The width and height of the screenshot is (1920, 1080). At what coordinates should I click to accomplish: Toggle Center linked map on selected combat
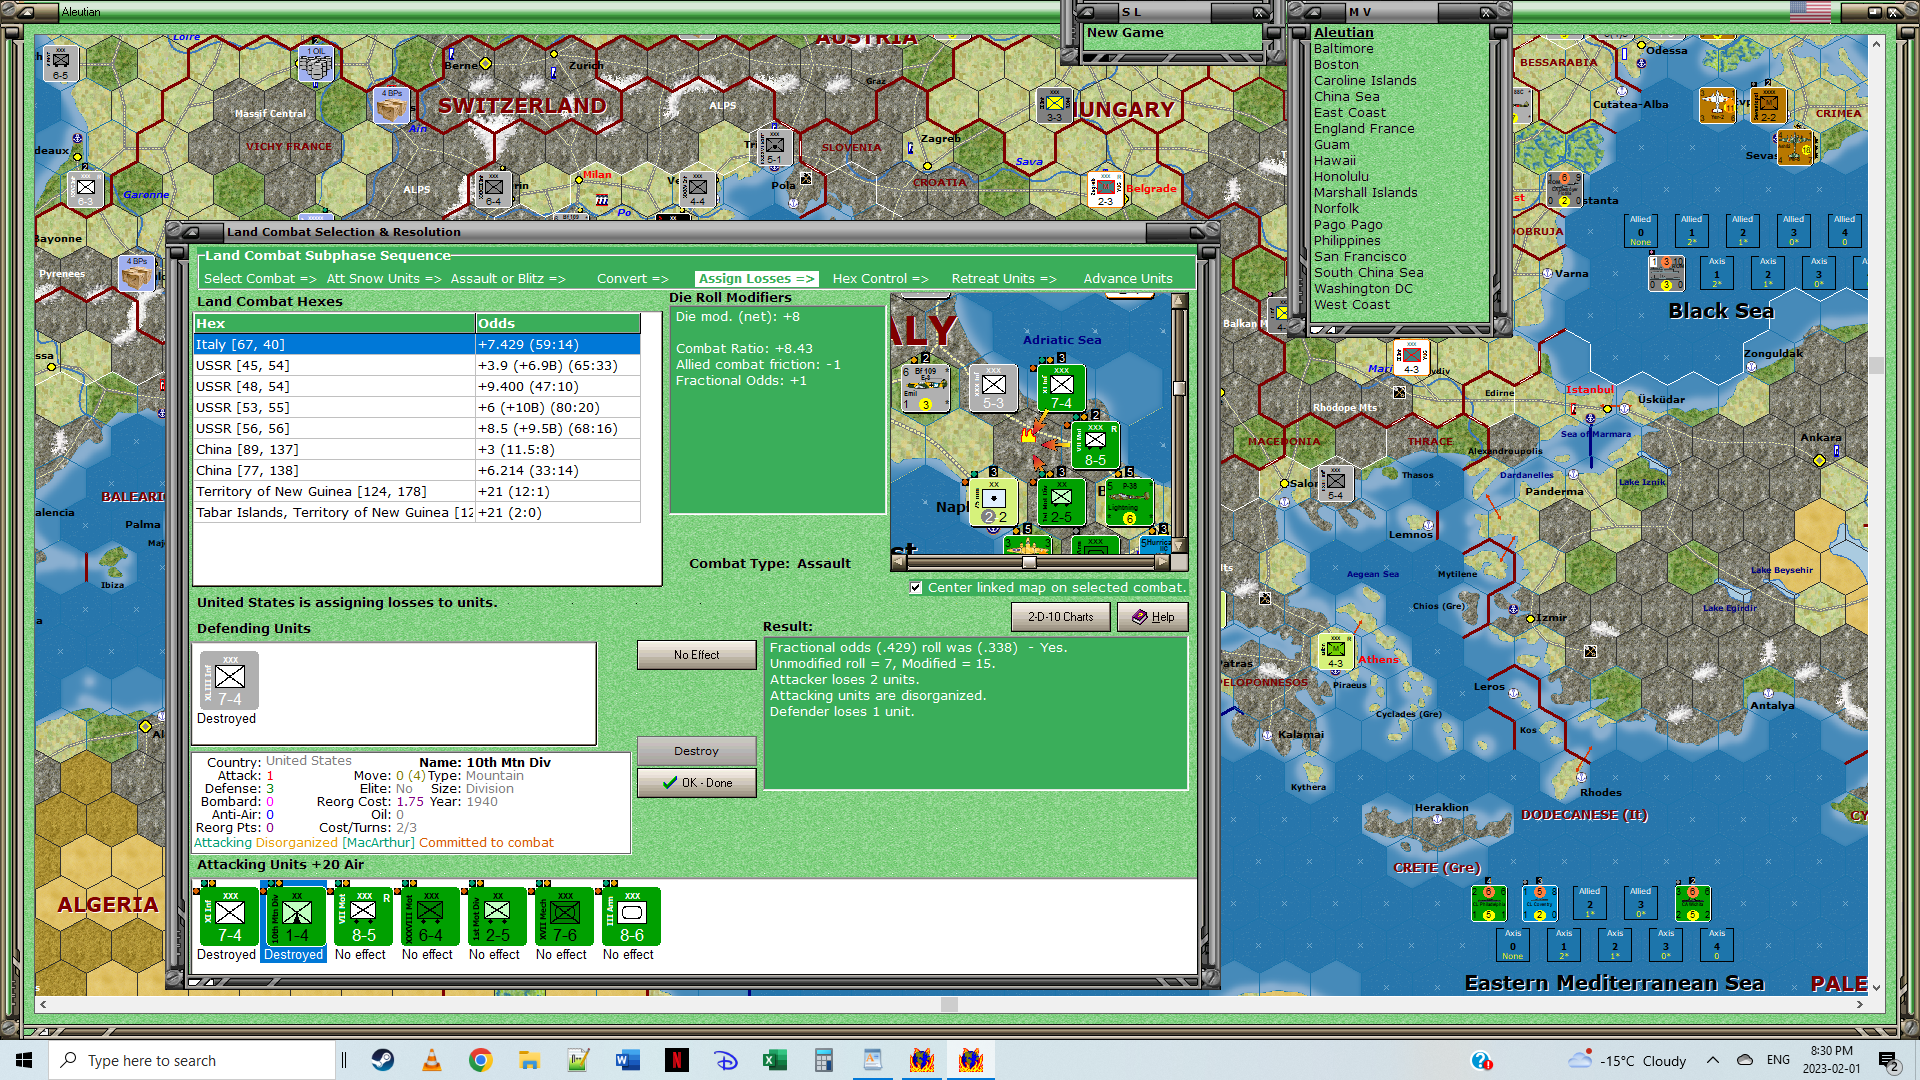[x=916, y=588]
